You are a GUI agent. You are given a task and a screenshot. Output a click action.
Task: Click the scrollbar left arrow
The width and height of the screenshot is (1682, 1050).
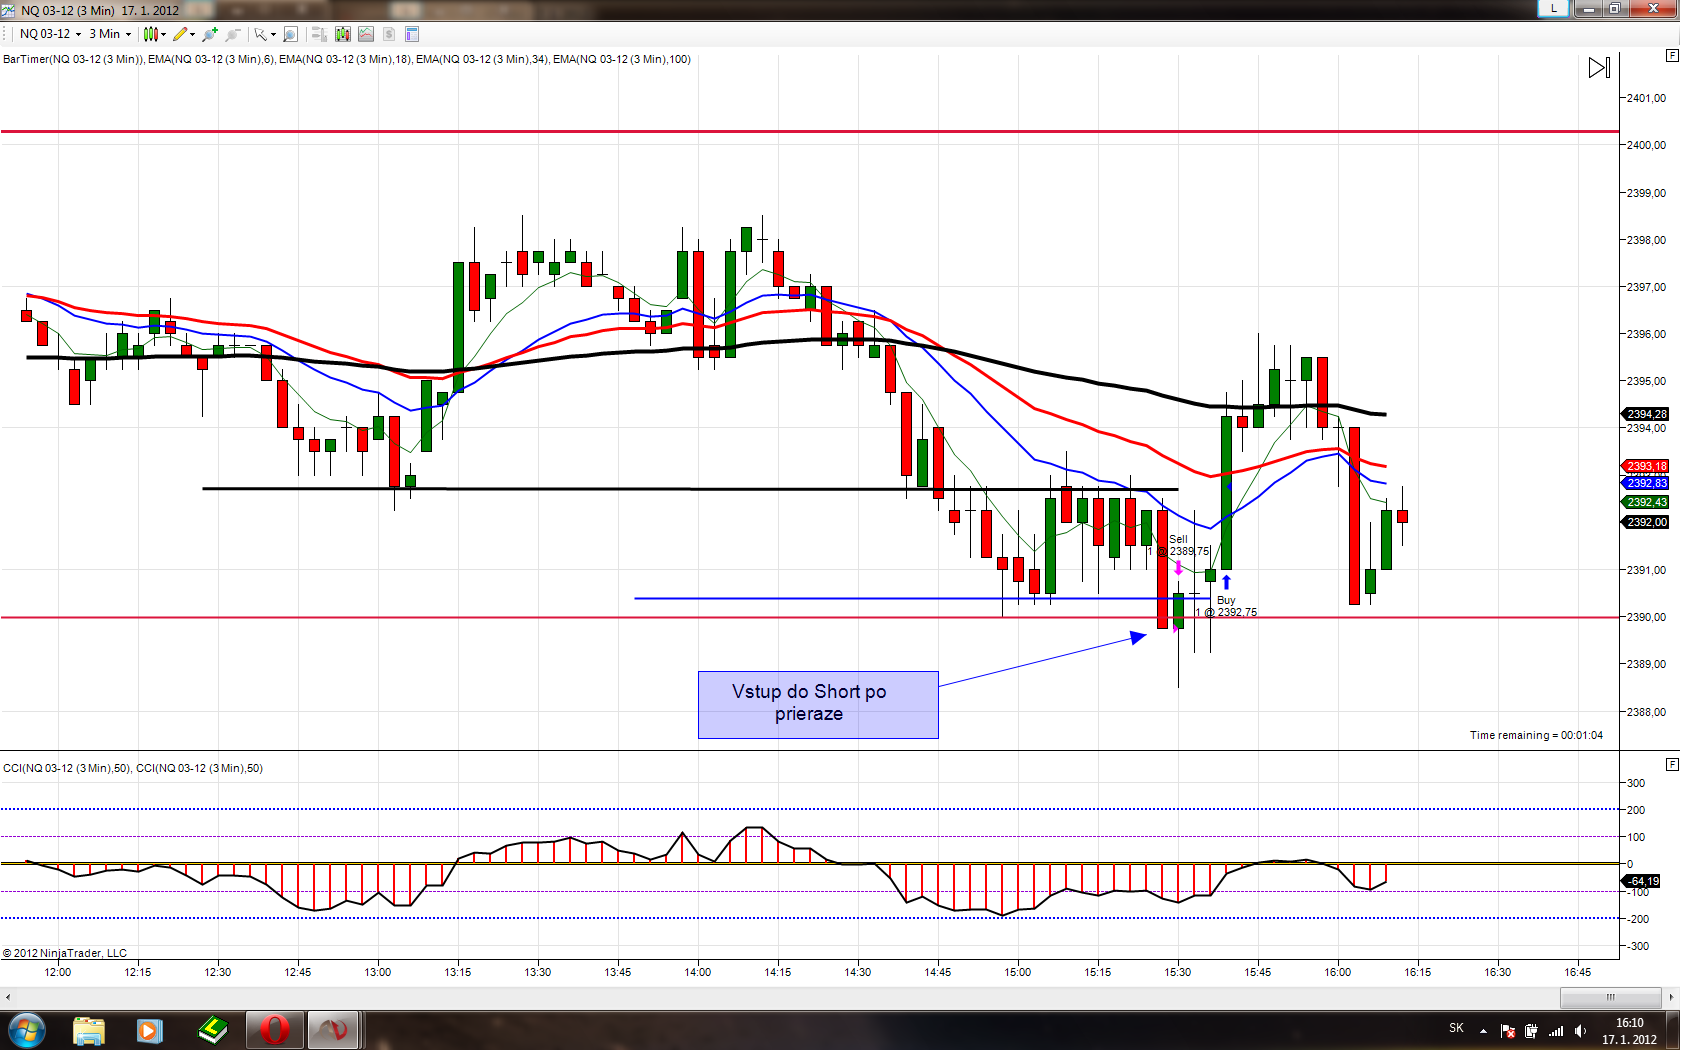click(8, 997)
